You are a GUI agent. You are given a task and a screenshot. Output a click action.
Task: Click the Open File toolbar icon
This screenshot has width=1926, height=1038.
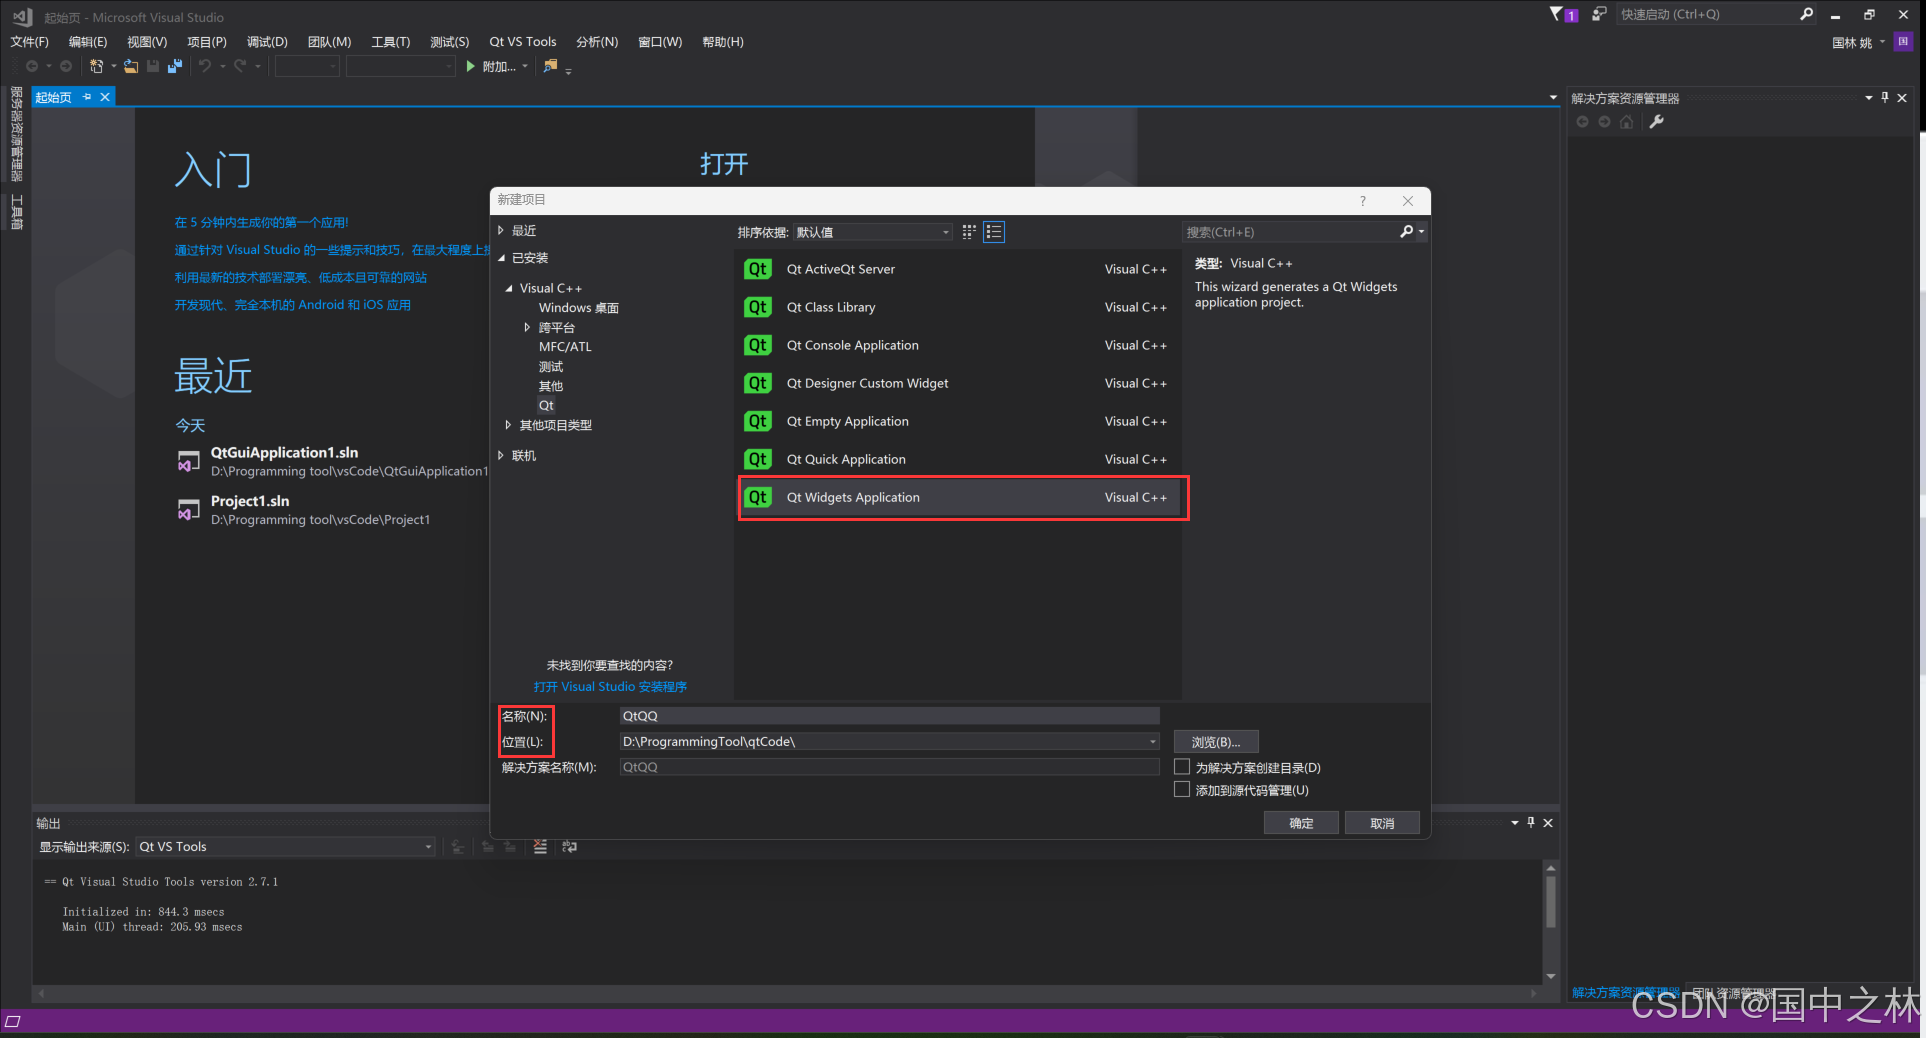tap(131, 66)
